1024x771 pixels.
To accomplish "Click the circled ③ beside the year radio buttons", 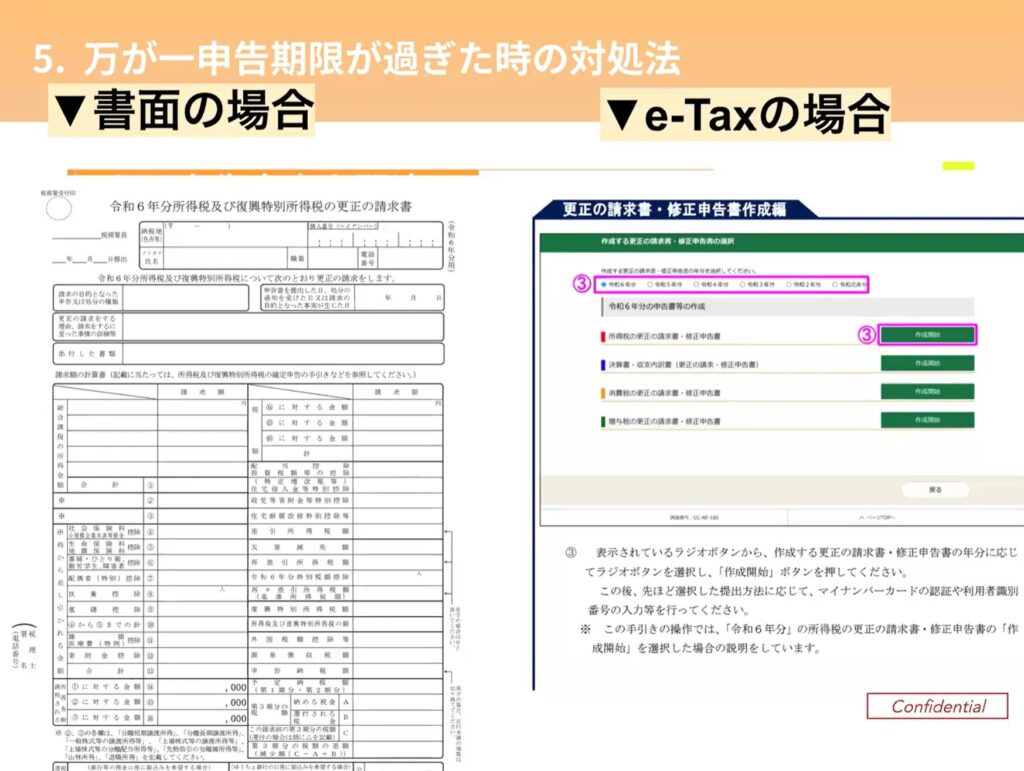I will pos(581,283).
